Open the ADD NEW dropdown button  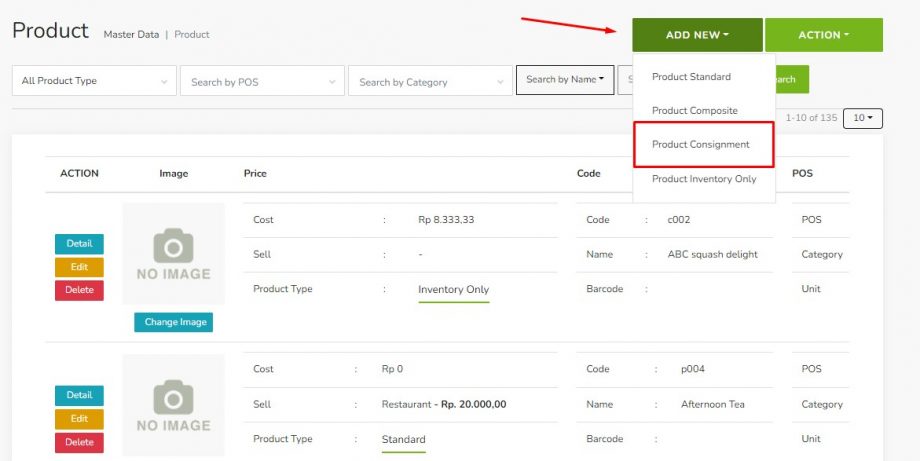697,35
